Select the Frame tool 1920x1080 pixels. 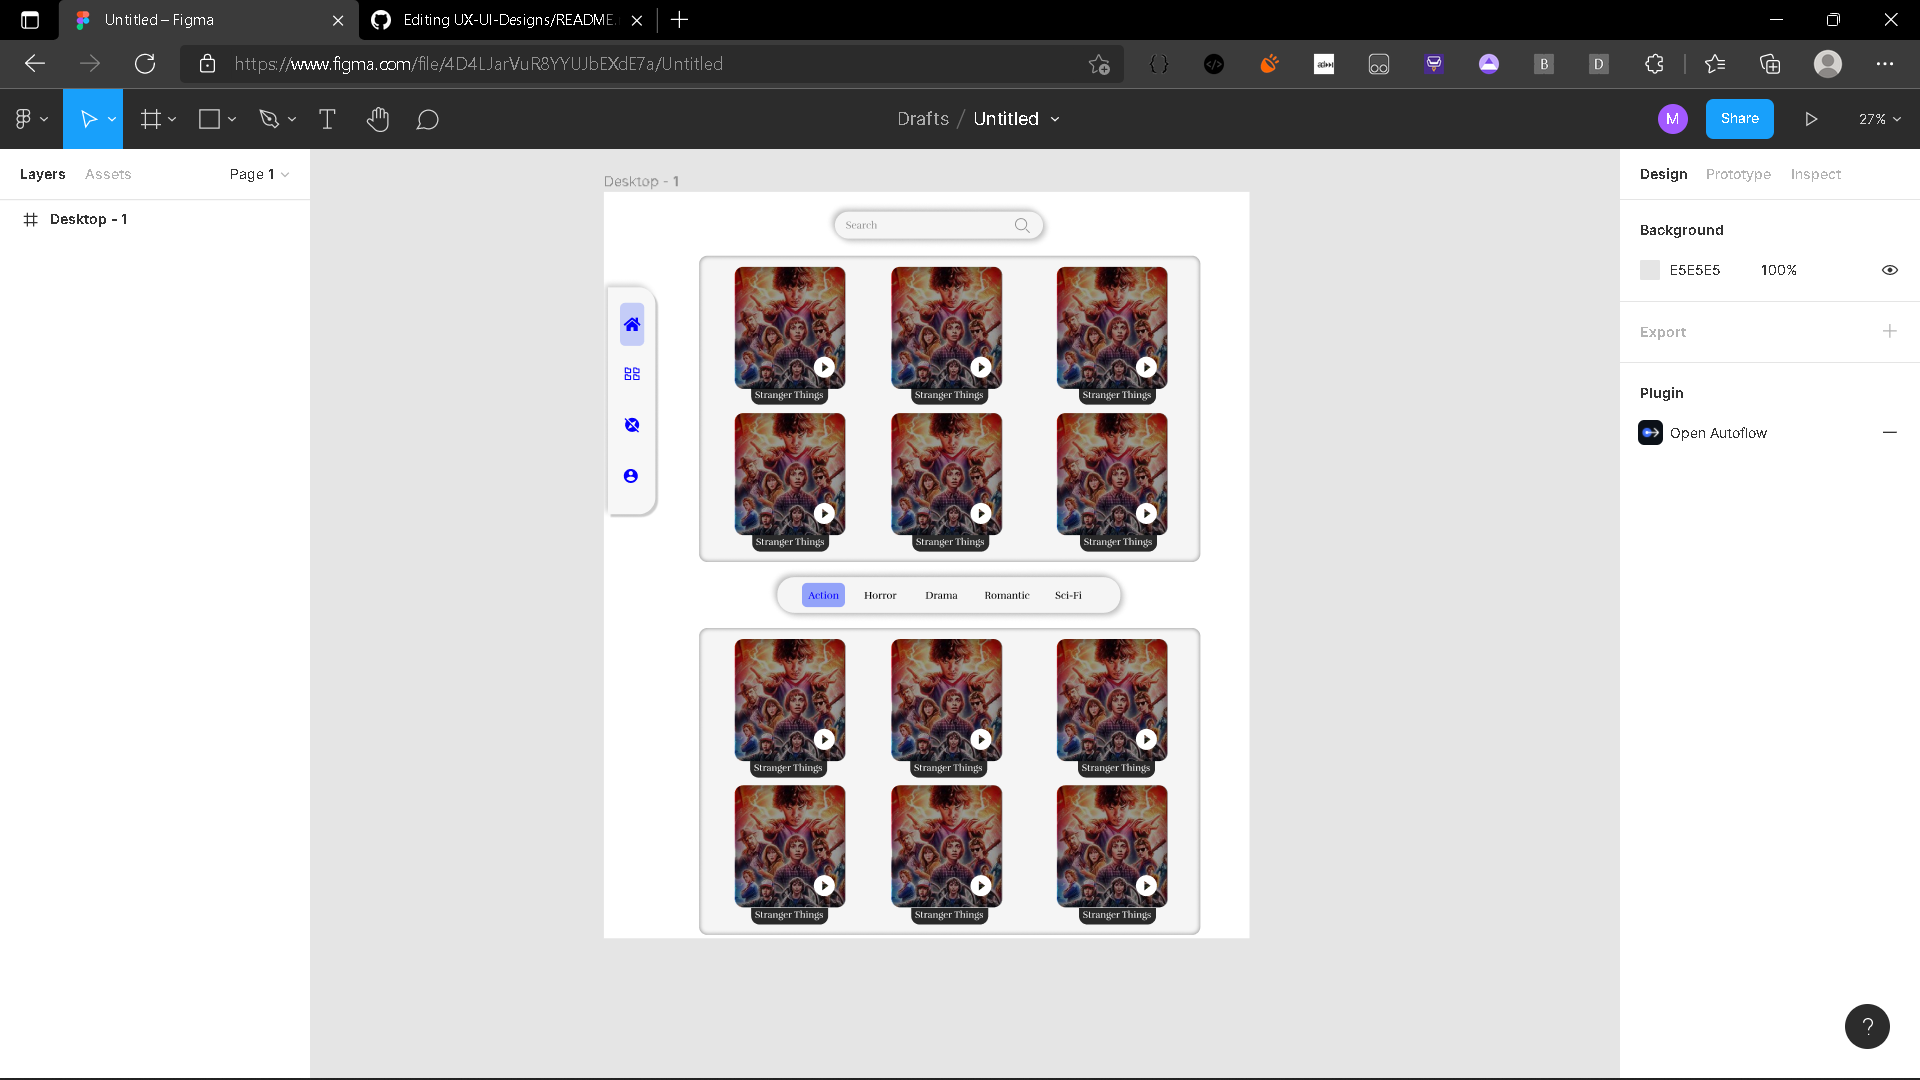[151, 119]
